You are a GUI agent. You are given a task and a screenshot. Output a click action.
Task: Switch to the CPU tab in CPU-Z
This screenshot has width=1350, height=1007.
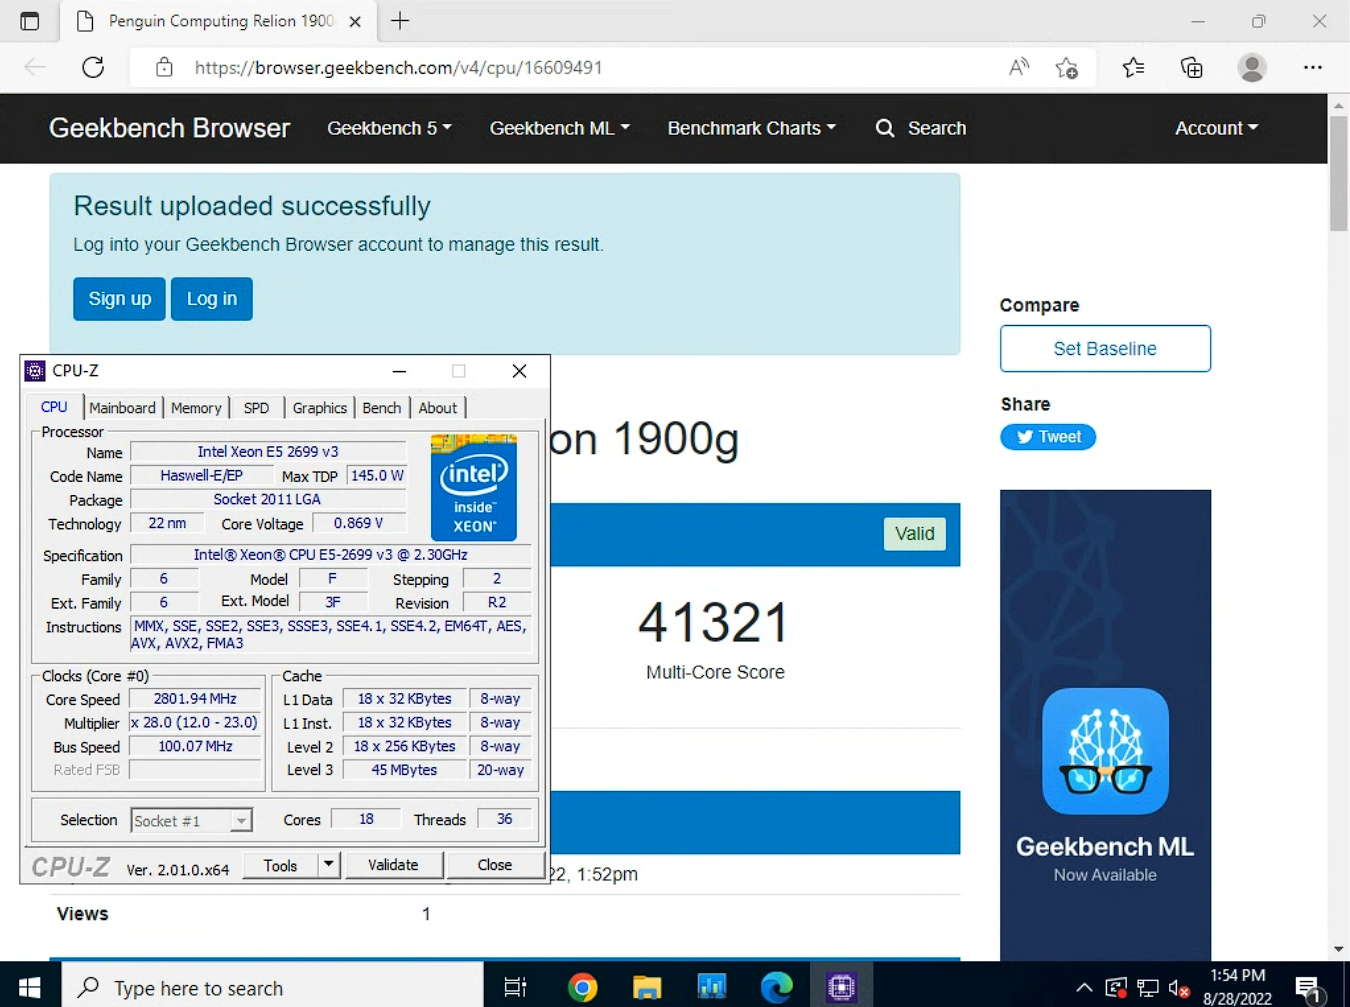pos(54,407)
